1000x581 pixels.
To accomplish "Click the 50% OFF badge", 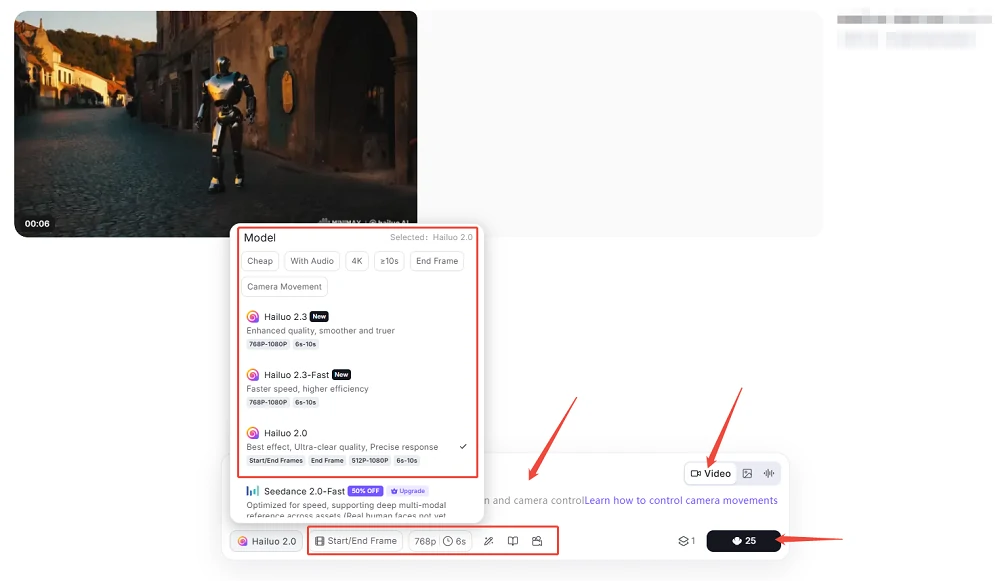I will pyautogui.click(x=365, y=491).
